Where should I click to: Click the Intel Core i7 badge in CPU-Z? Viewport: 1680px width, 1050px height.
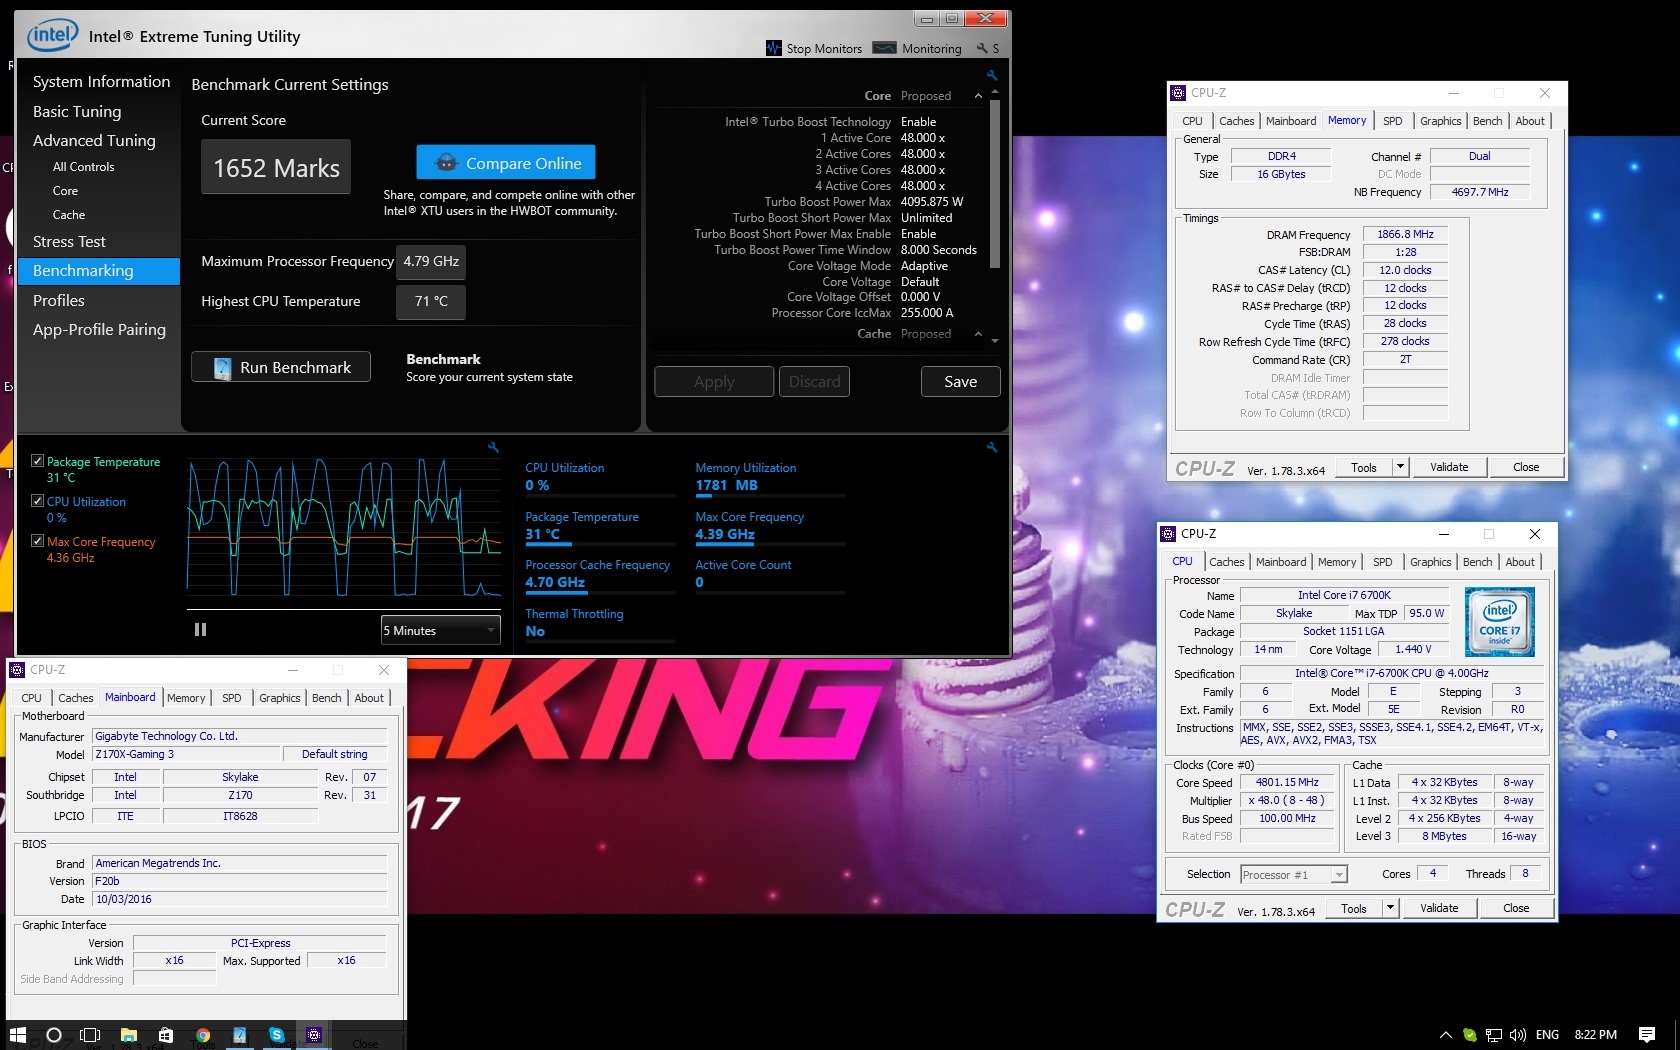tap(1499, 622)
